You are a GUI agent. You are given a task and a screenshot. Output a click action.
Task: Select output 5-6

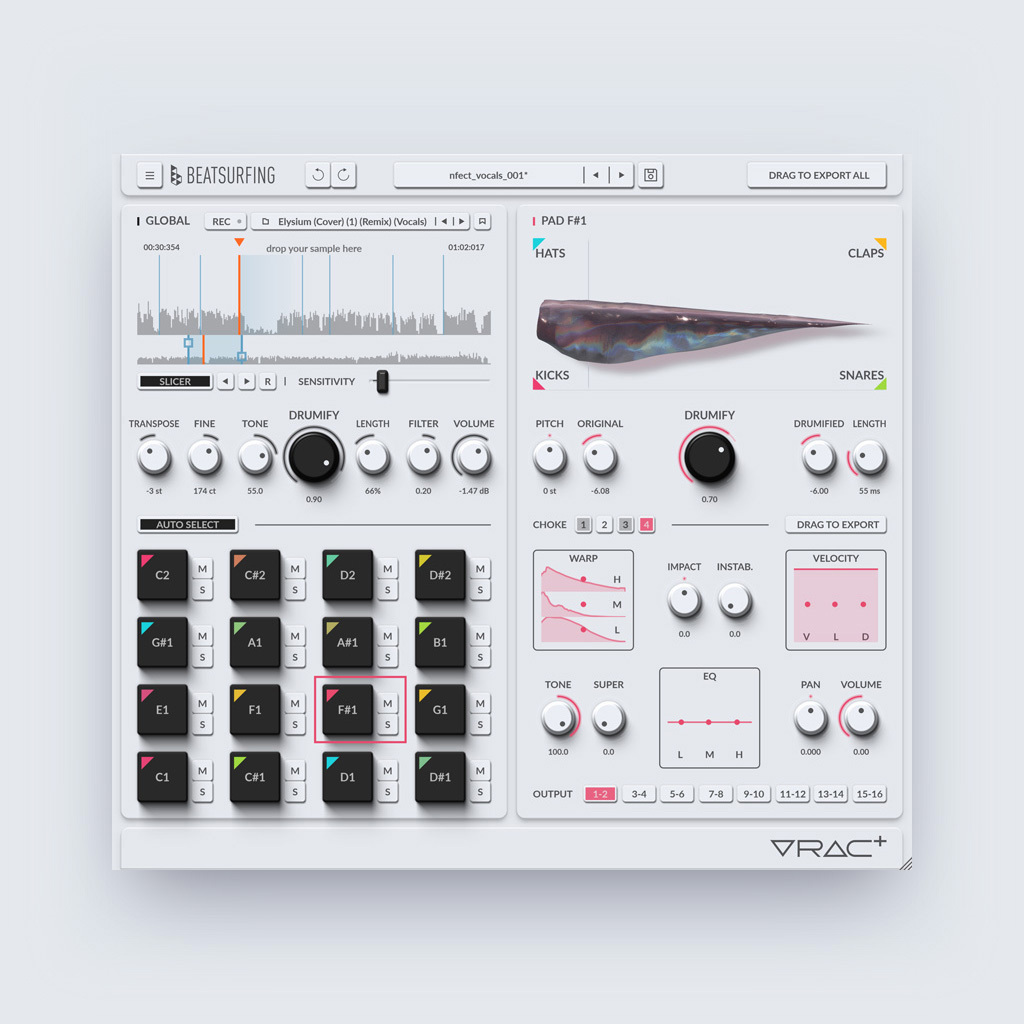[677, 793]
